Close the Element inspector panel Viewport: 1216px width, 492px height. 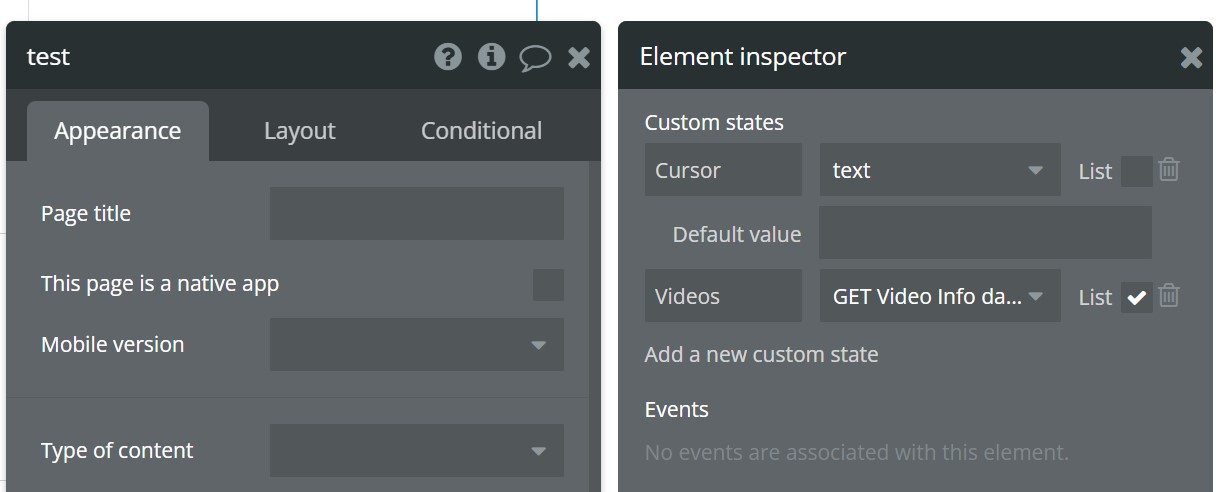point(1191,58)
